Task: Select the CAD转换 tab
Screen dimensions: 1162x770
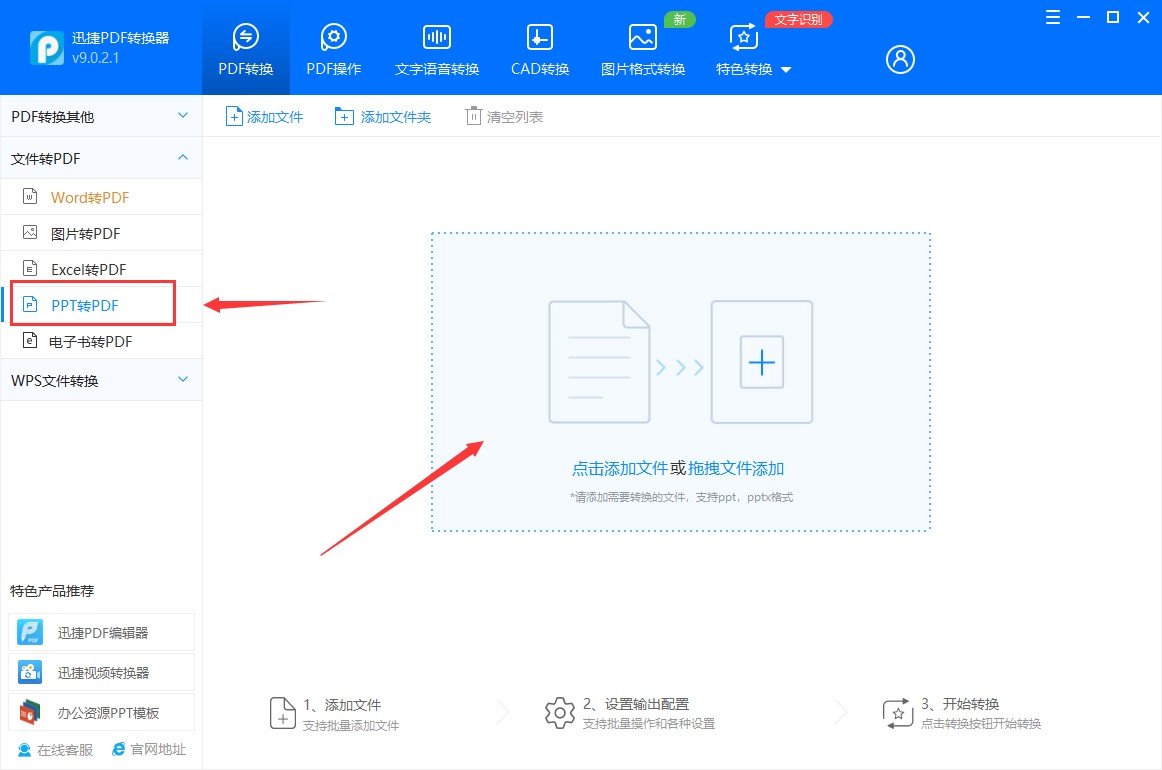Action: click(x=540, y=49)
